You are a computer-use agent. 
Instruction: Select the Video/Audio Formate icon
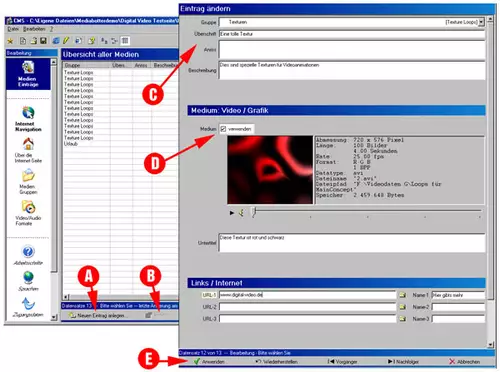pos(28,213)
